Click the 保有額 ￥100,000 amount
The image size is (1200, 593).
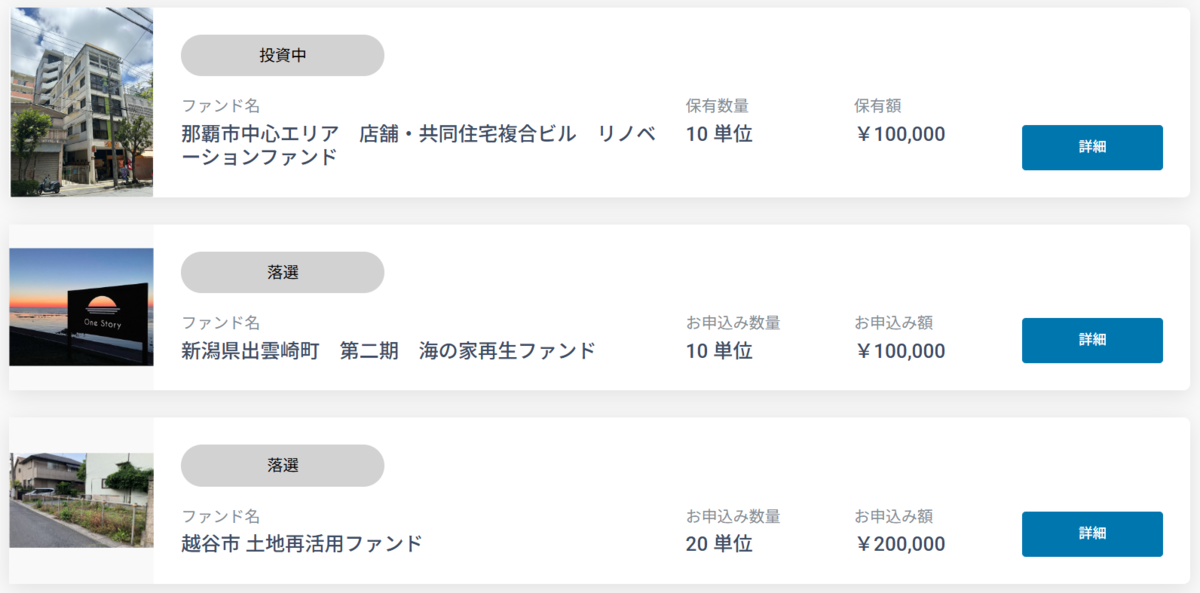click(x=900, y=134)
